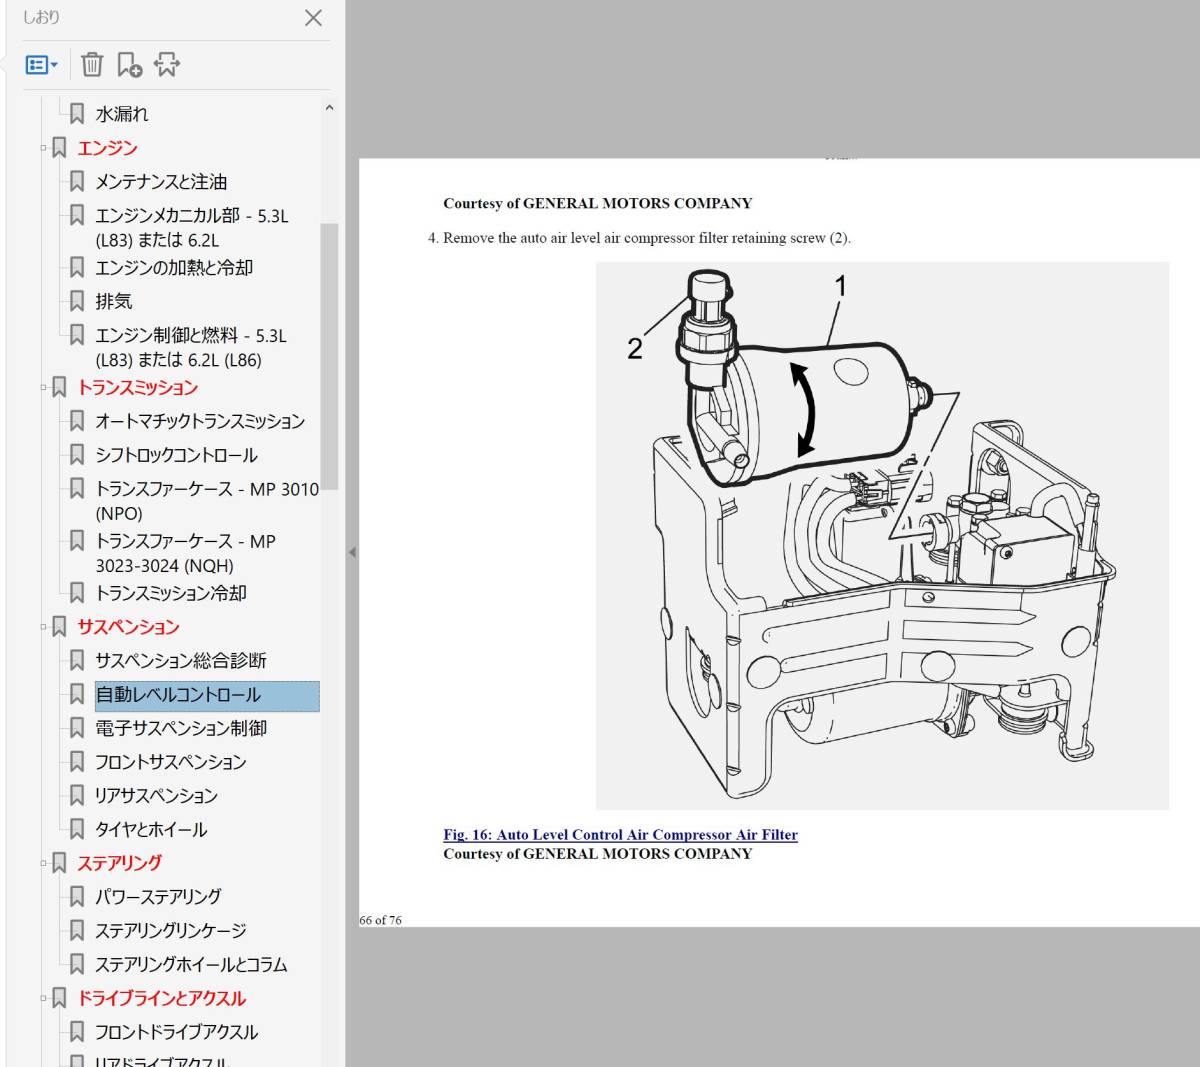Image resolution: width=1200 pixels, height=1067 pixels.
Task: Open the bookmark options dropdown menu
Action: tap(42, 65)
